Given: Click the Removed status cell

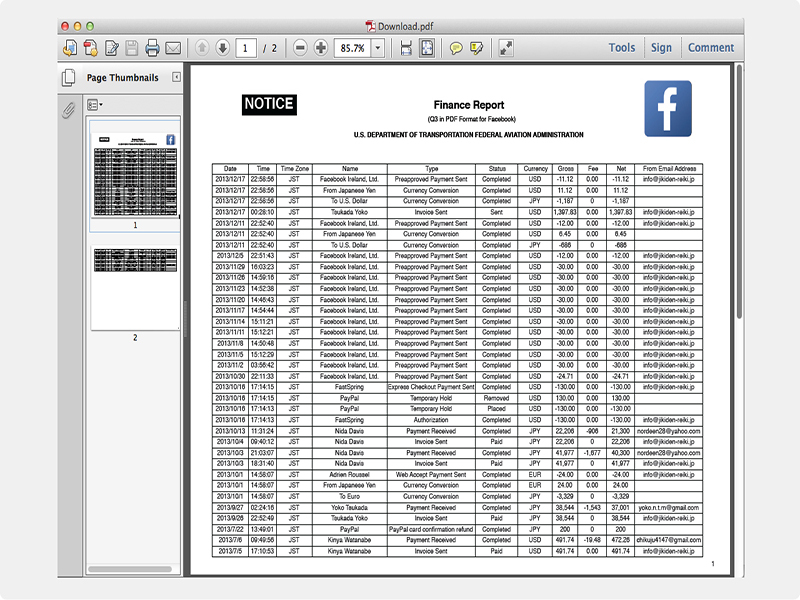Looking at the screenshot, I should tap(496, 398).
